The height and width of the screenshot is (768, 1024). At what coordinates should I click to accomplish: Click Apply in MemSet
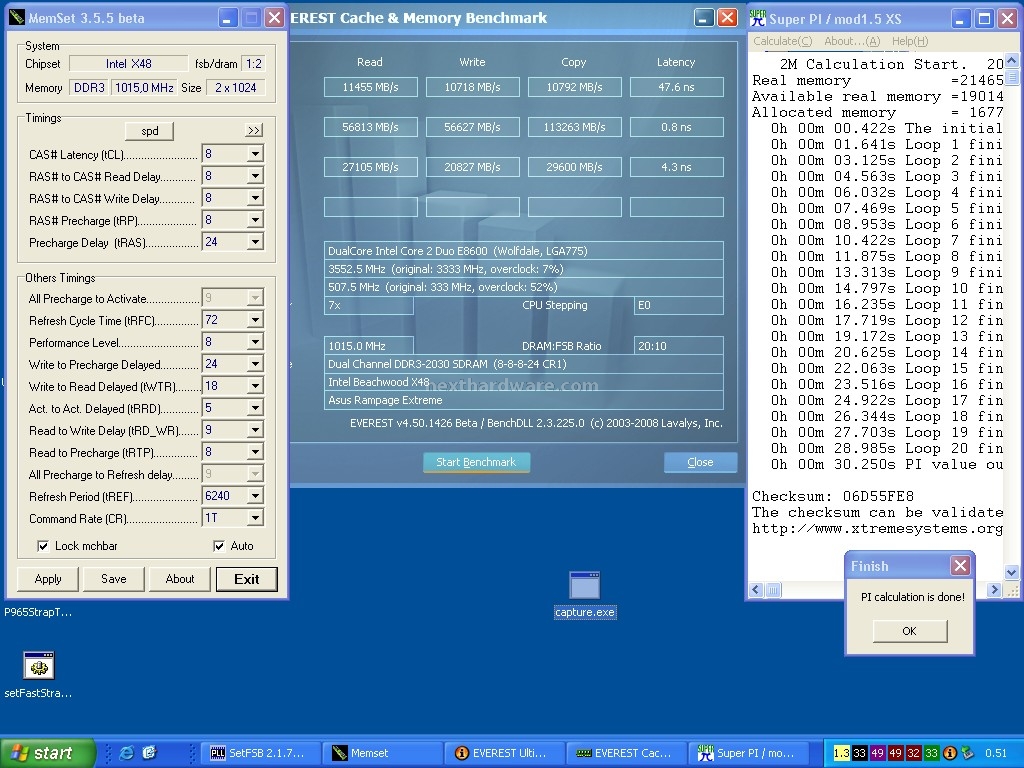click(48, 579)
